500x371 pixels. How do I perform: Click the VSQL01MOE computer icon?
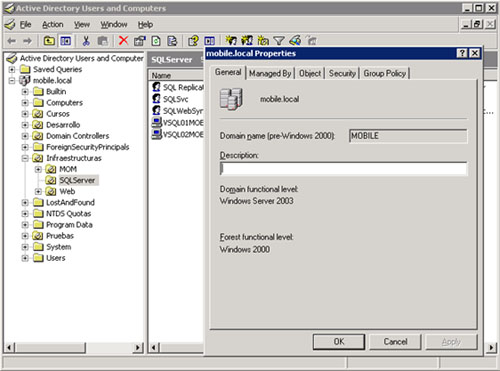tap(156, 122)
